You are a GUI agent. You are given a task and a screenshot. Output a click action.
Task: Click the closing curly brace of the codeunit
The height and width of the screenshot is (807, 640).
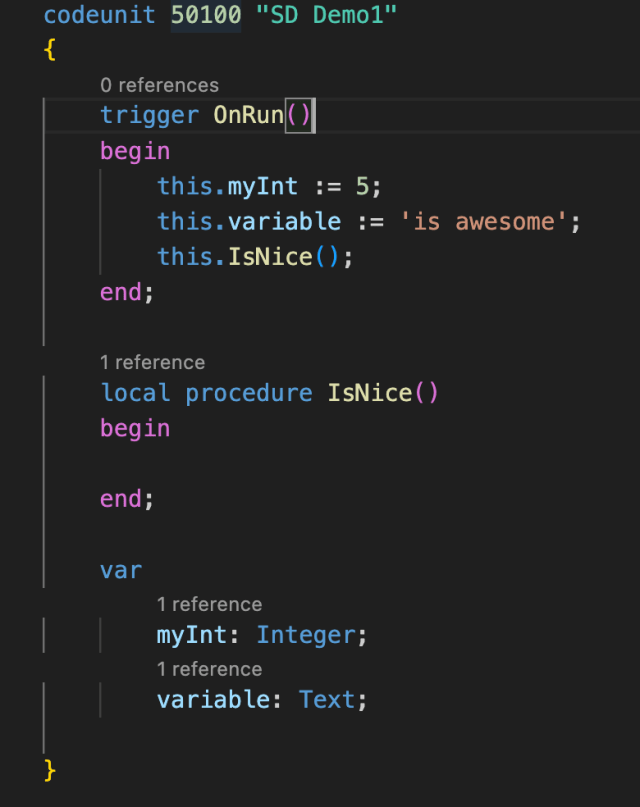[50, 770]
